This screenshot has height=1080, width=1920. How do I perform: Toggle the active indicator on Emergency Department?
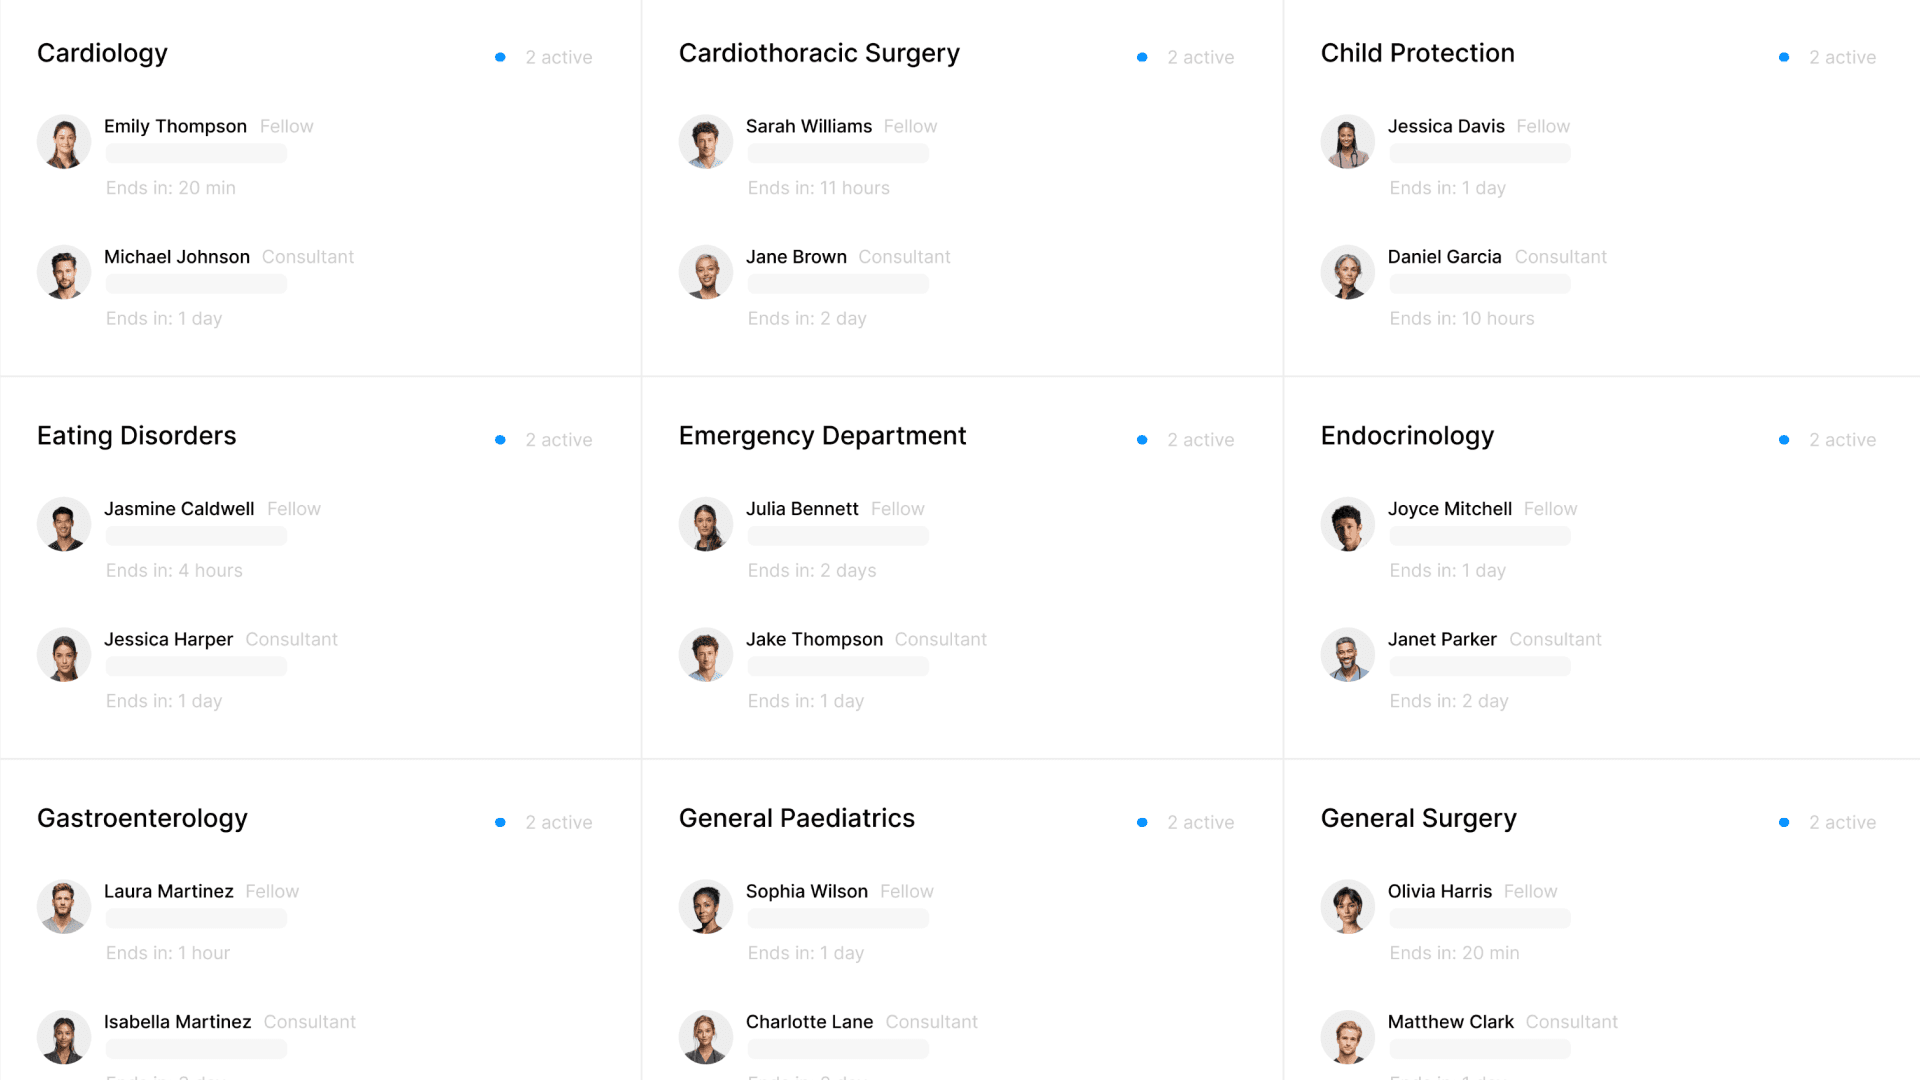click(1142, 440)
